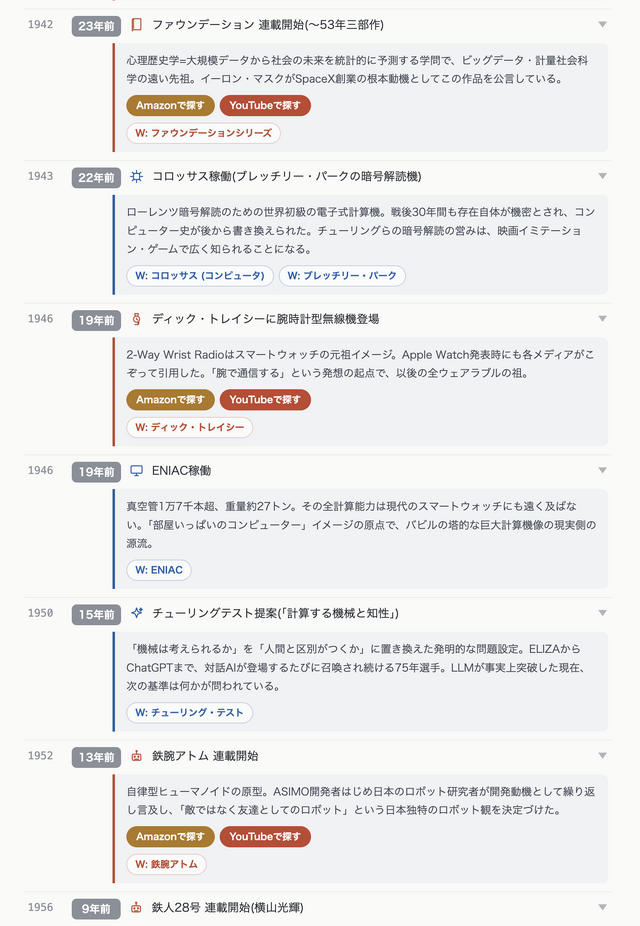Click the book icon beside ファウンデーション
The width and height of the screenshot is (640, 926).
(136, 25)
